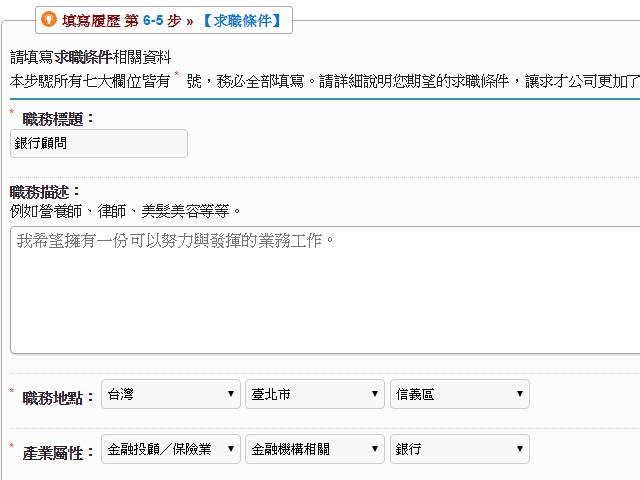Click the 產業屬性 field label
This screenshot has height=480, width=640.
(58, 452)
